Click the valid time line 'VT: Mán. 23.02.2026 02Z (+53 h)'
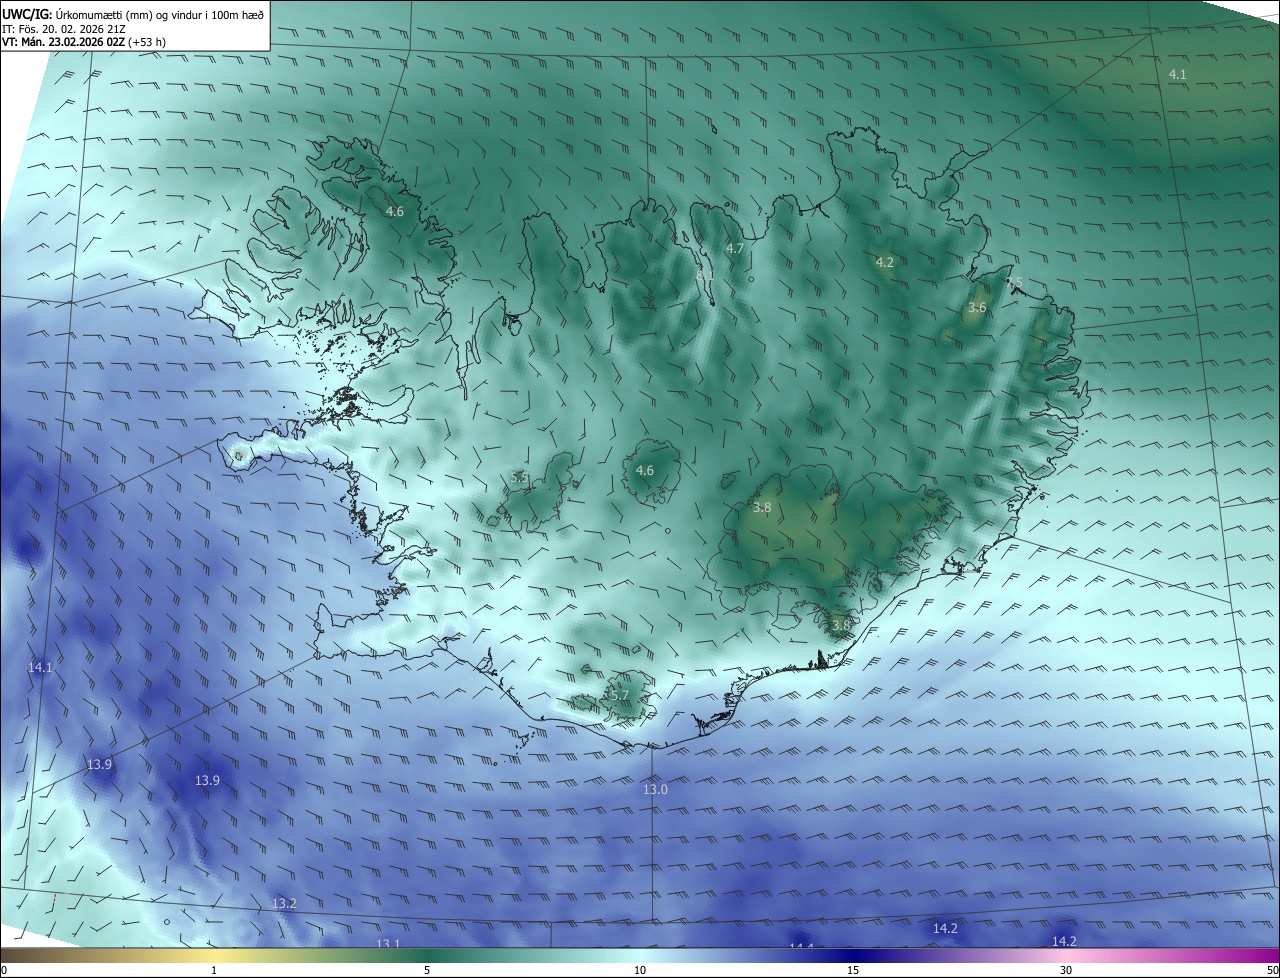Image resolution: width=1280 pixels, height=978 pixels. [84, 42]
